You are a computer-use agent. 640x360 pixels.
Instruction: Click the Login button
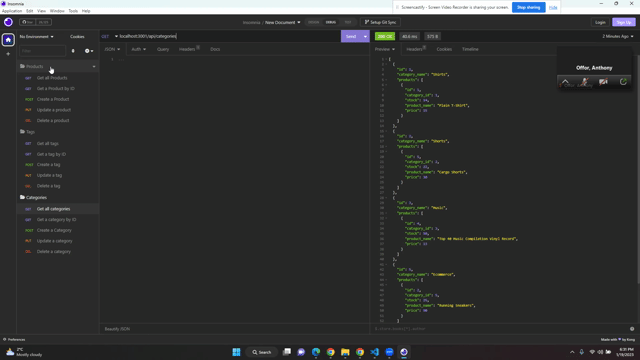600,22
